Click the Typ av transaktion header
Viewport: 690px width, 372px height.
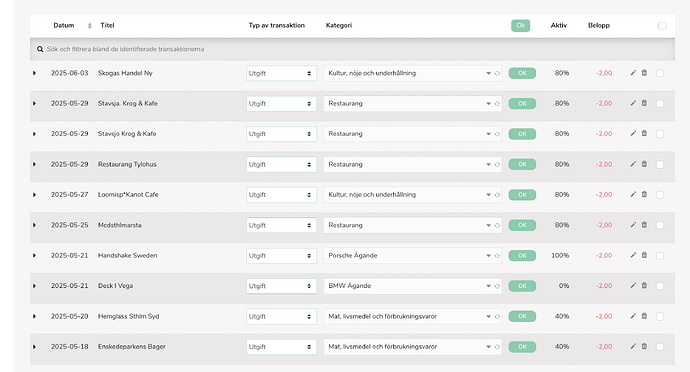click(x=276, y=26)
